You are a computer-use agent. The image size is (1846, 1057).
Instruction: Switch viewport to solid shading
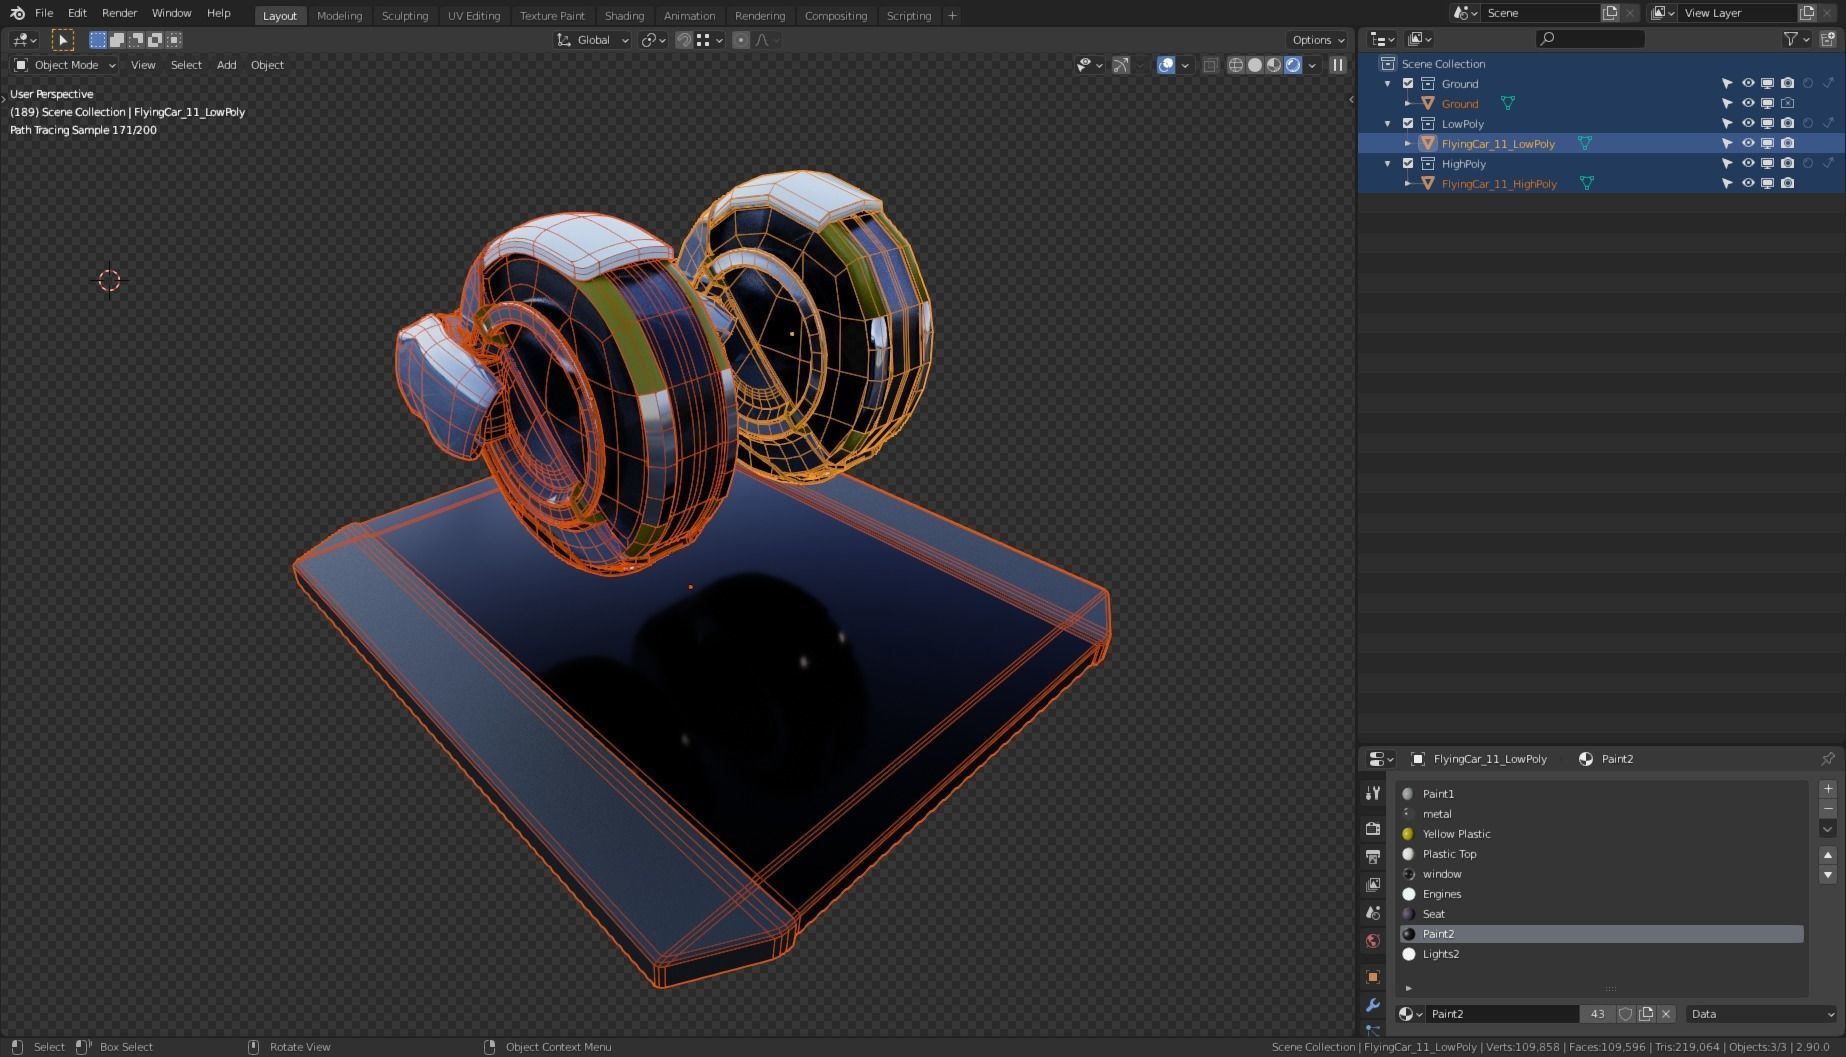click(1255, 65)
